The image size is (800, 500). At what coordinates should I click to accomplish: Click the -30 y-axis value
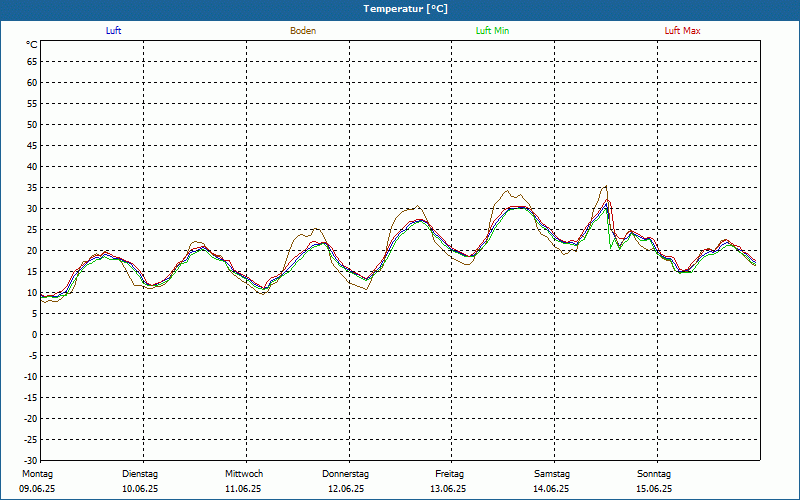[x=30, y=461]
